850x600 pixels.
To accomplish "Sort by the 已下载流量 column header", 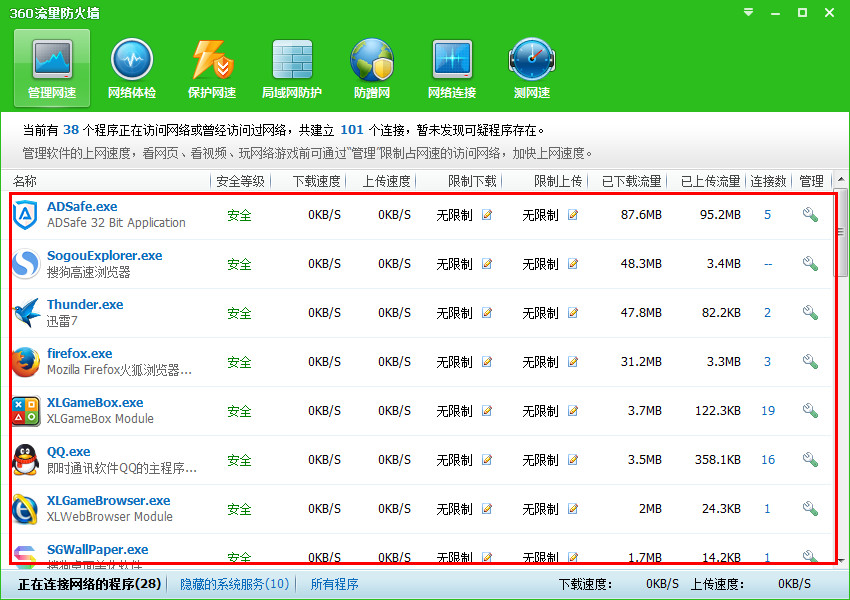I will click(x=631, y=181).
